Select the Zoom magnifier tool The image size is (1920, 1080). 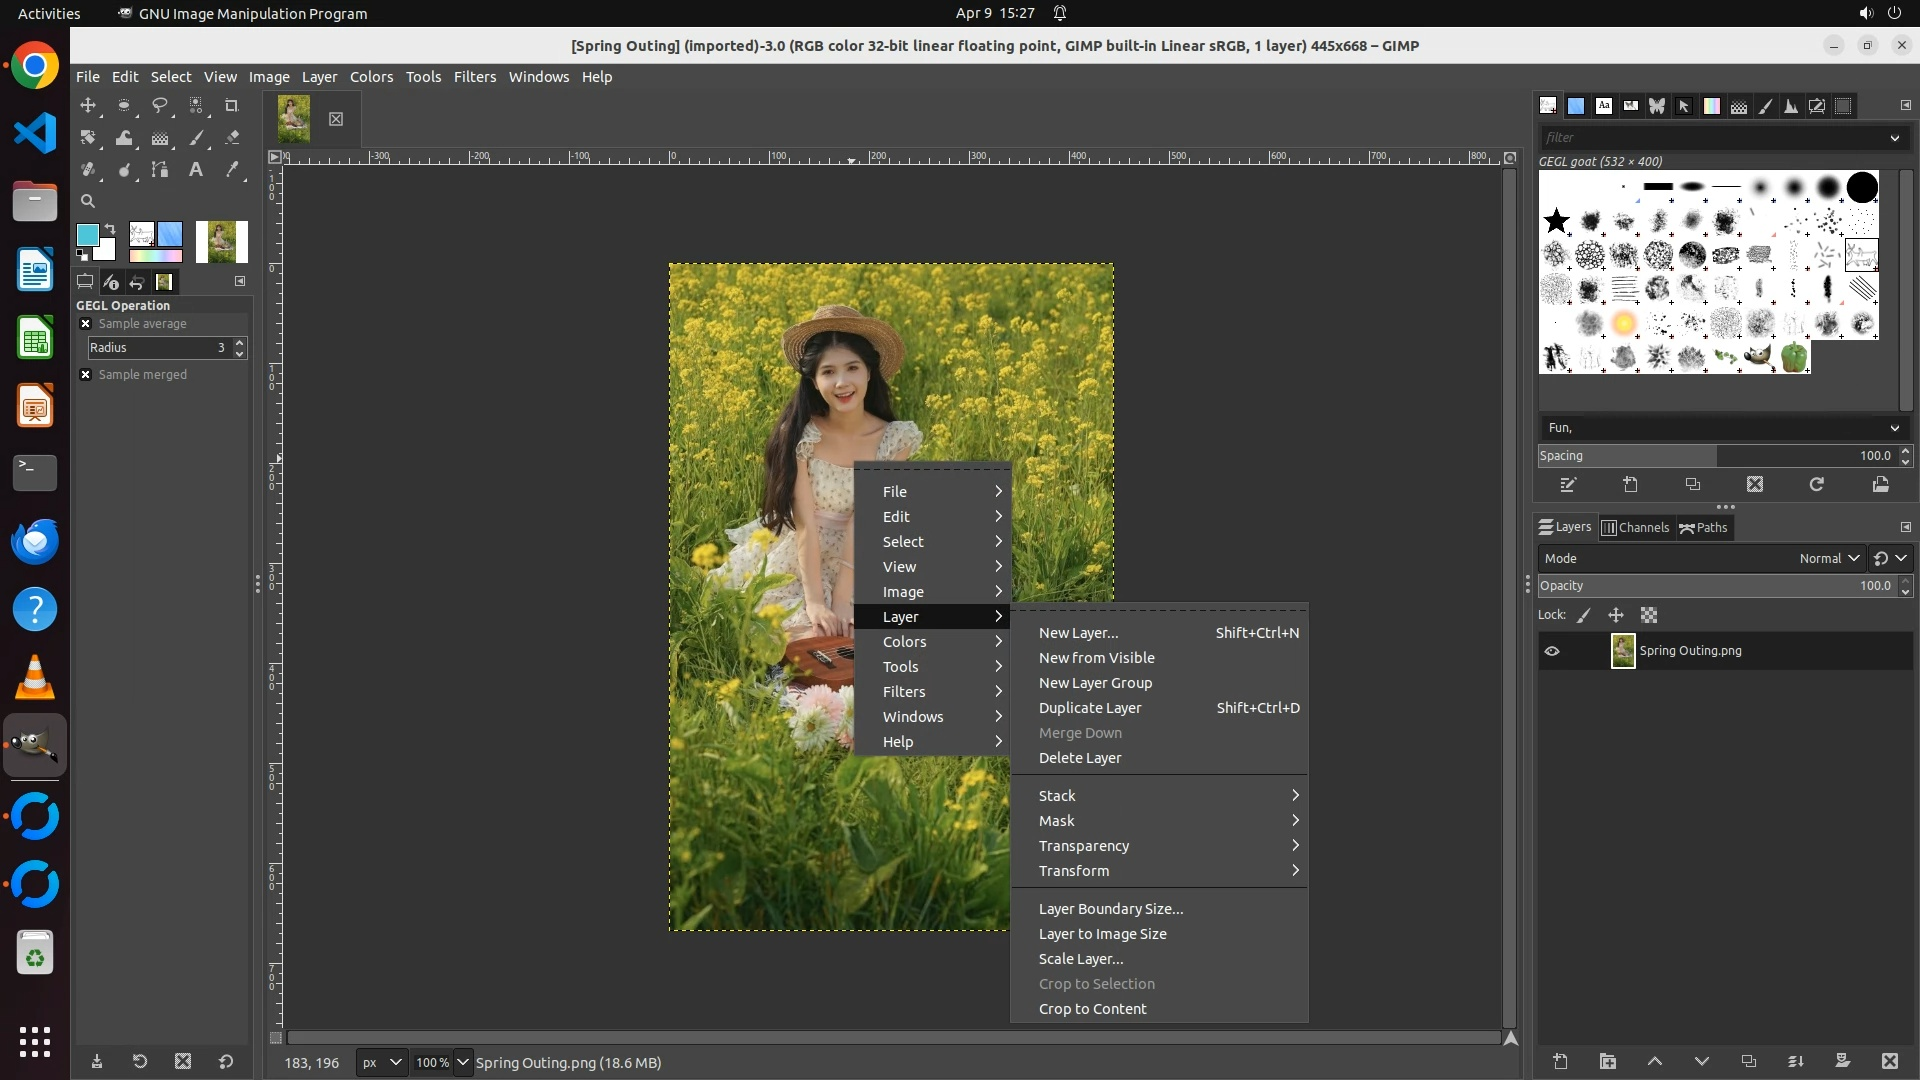(88, 201)
